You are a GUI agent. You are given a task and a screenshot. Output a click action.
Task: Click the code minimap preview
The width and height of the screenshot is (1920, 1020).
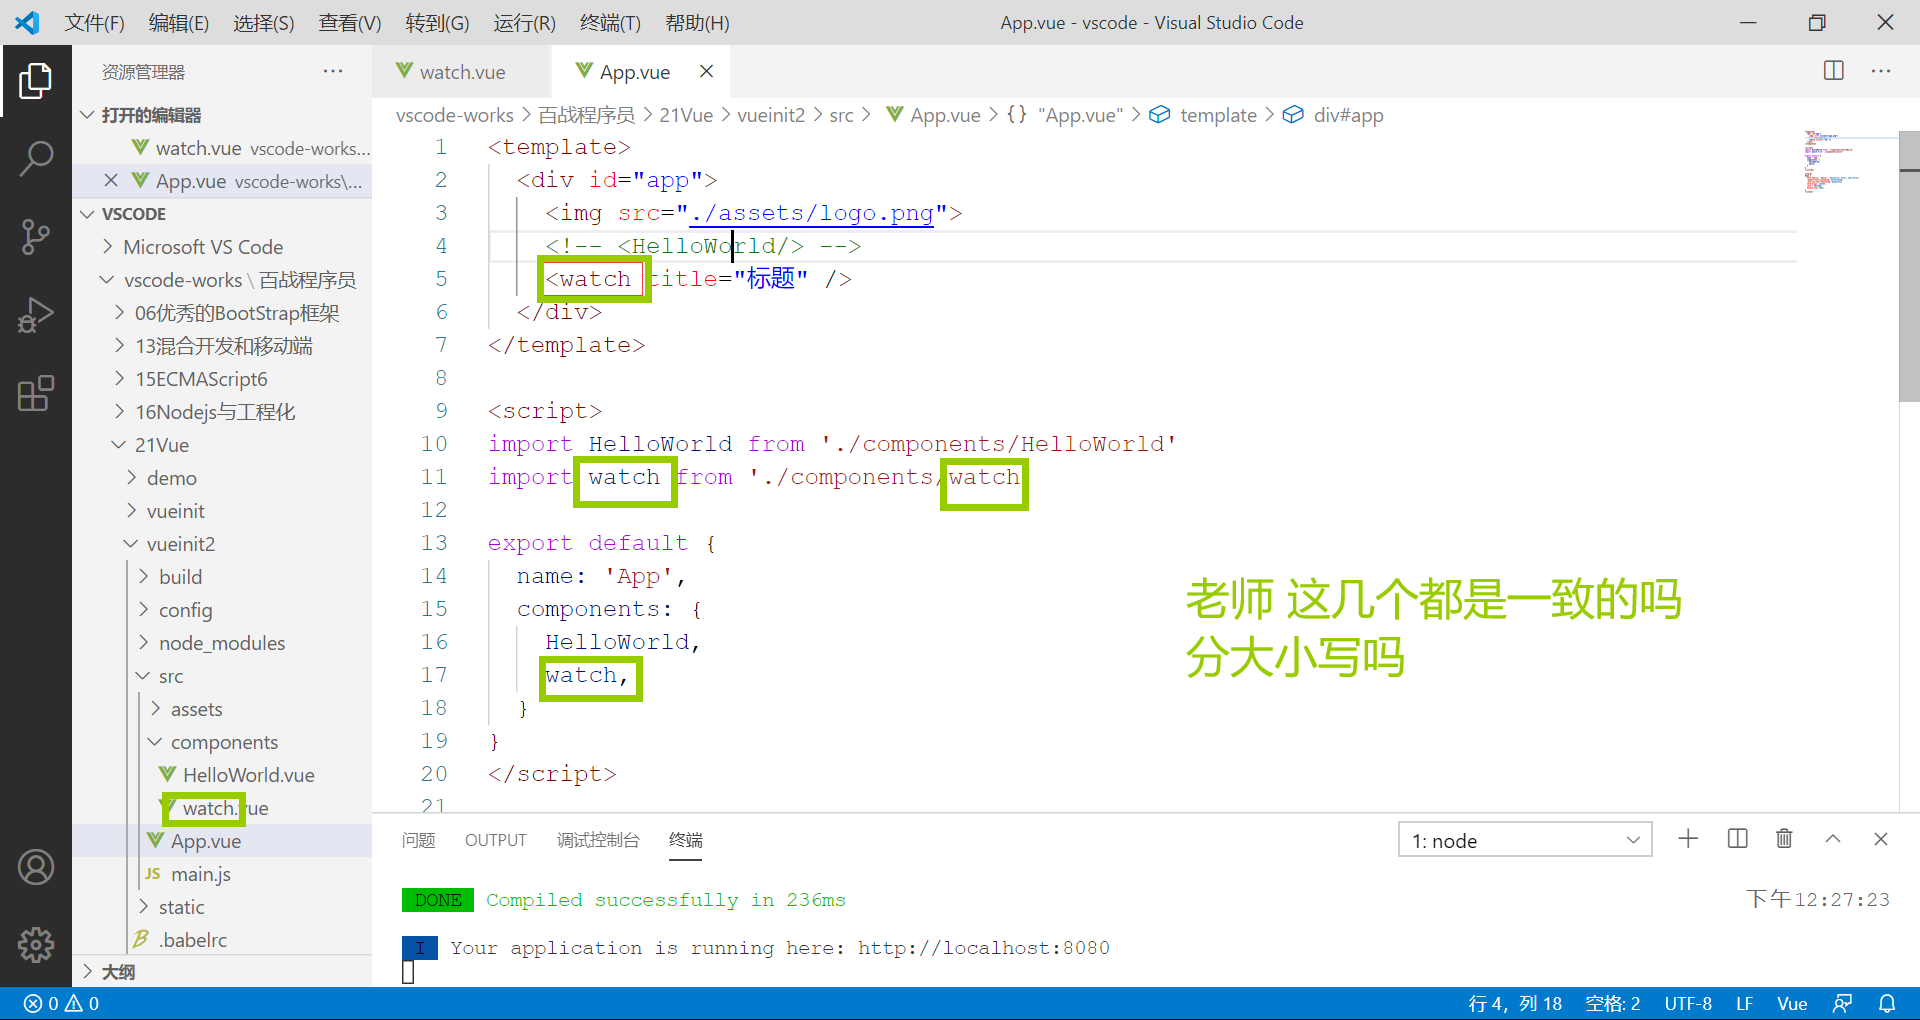click(x=1848, y=160)
